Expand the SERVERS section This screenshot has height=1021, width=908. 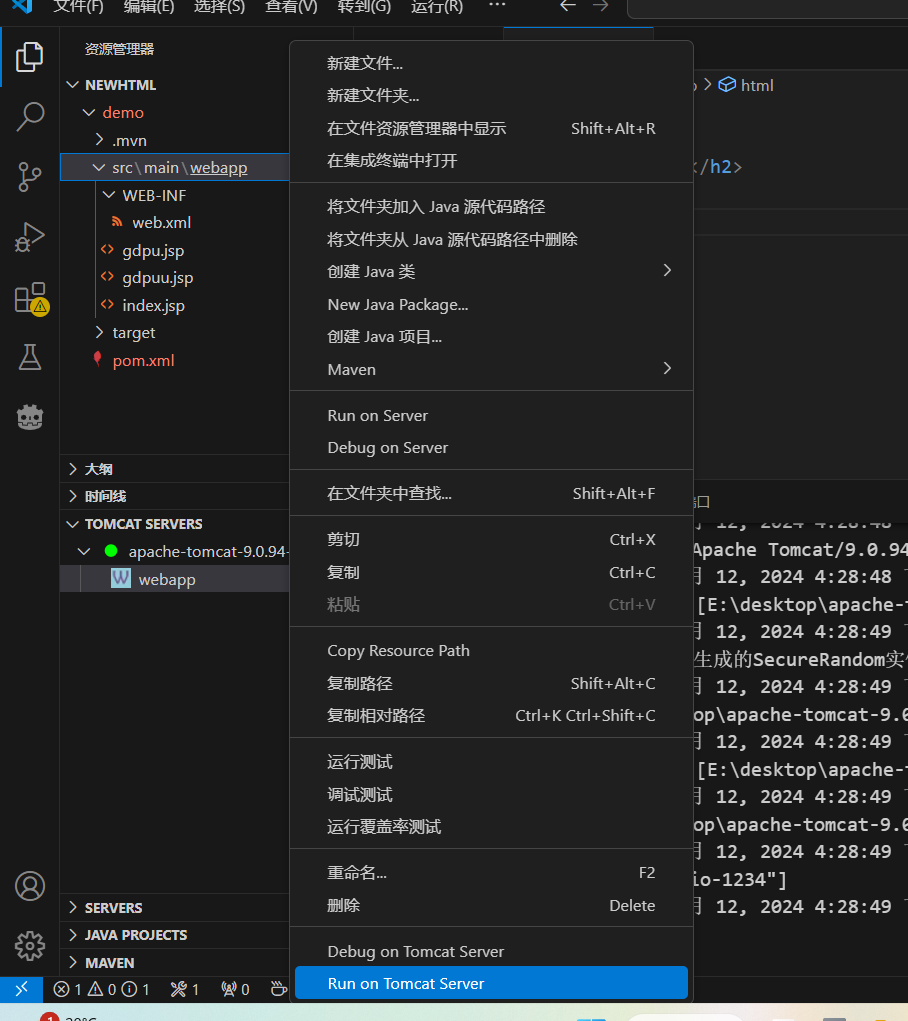[x=73, y=907]
